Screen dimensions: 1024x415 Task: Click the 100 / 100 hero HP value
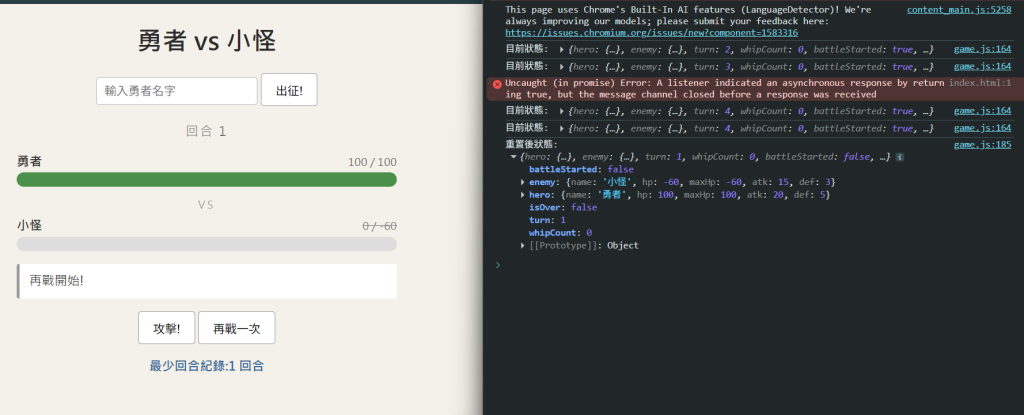point(372,162)
